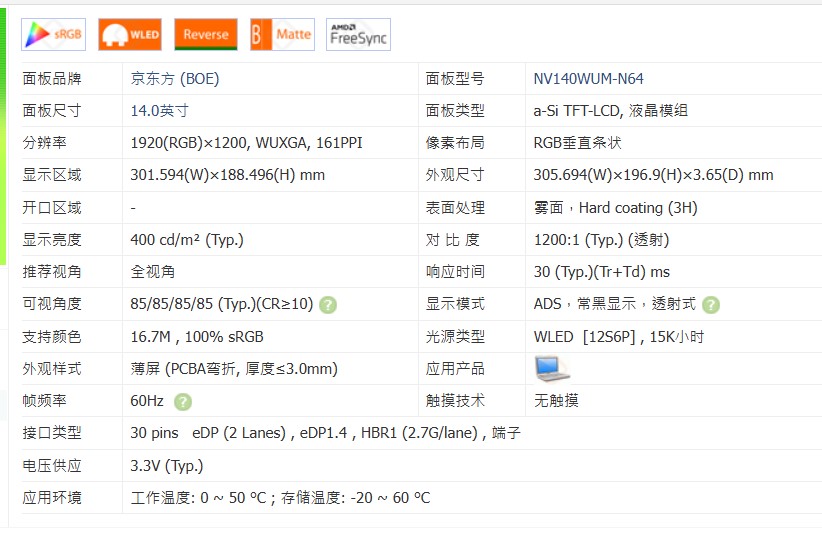Select the 16.7M, 100% sRGB text
This screenshot has height=533, width=822.
tap(197, 337)
